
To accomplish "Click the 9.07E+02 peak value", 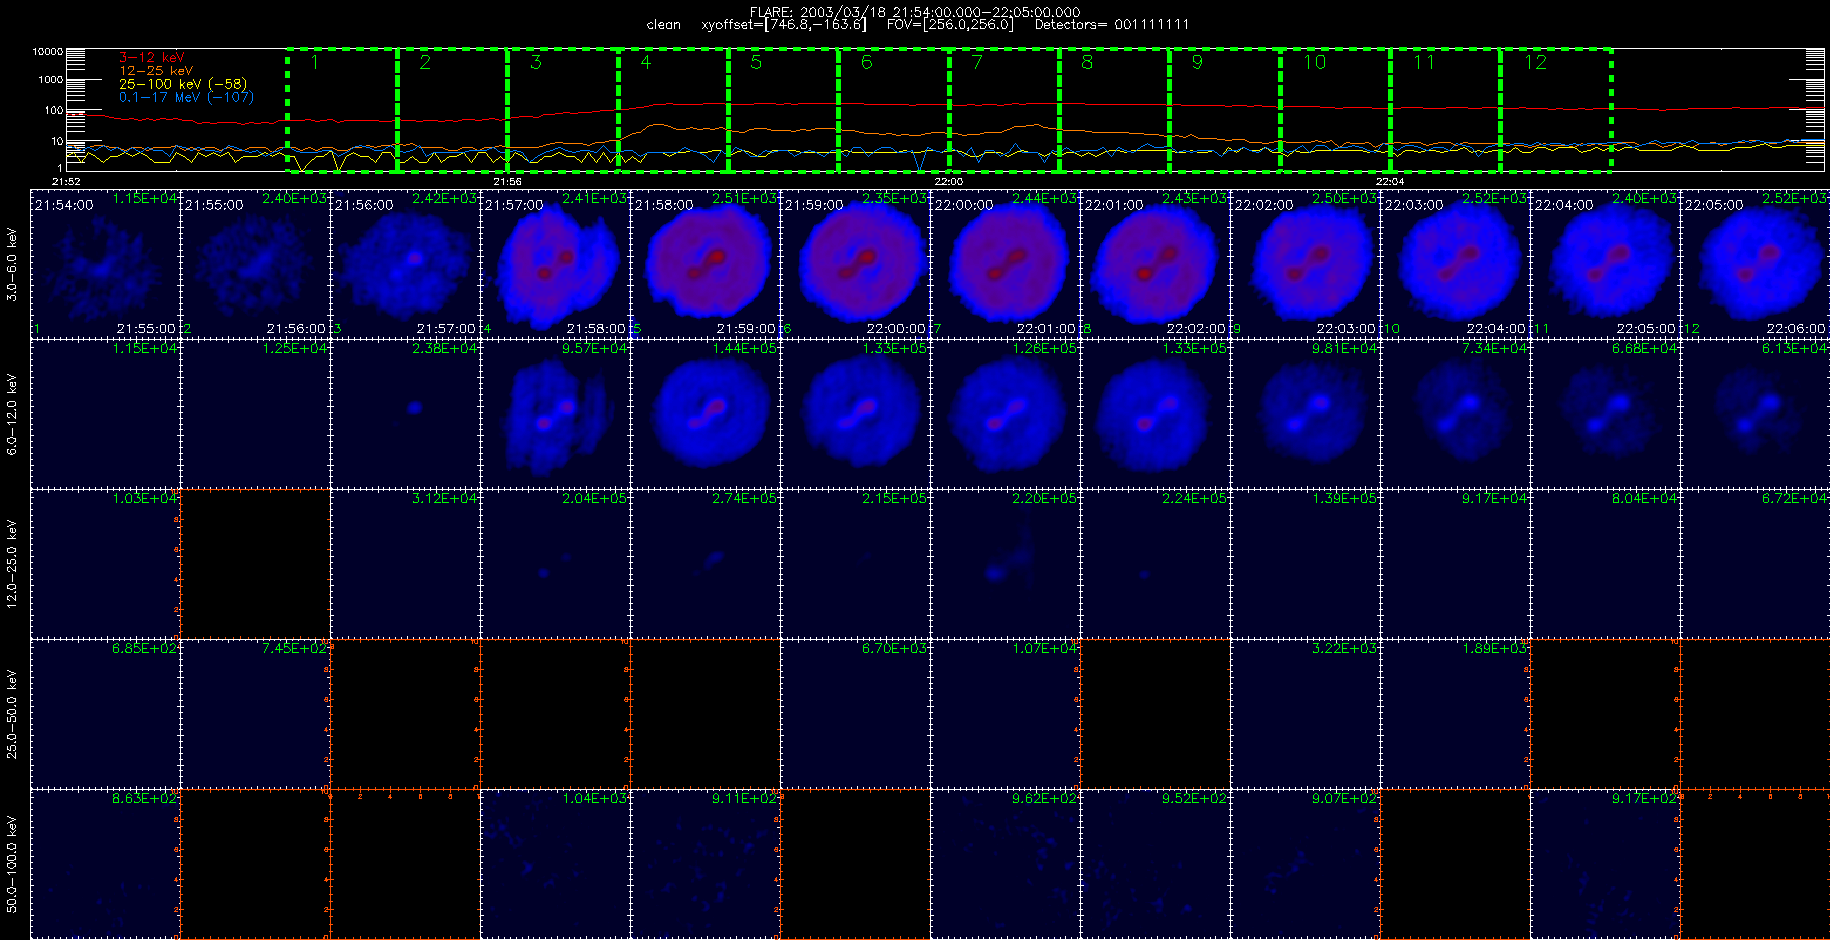I will [x=1345, y=799].
